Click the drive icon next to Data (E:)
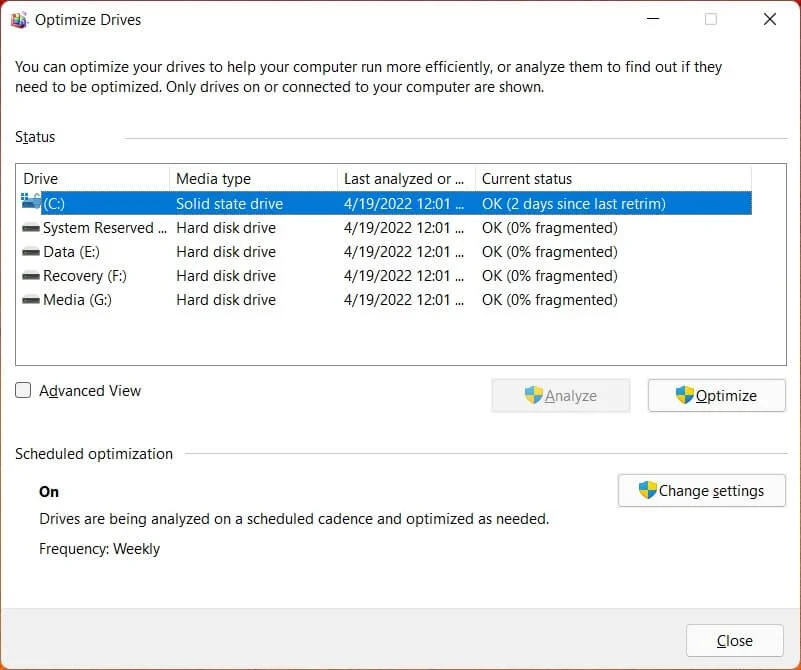The image size is (801, 670). pyautogui.click(x=31, y=251)
